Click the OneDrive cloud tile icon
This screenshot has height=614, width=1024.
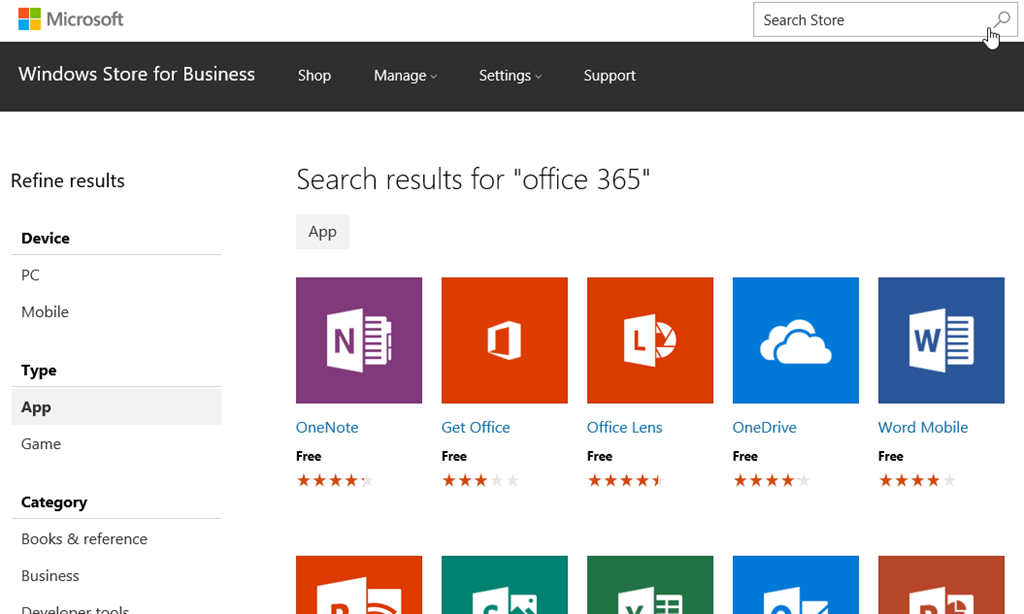point(795,340)
